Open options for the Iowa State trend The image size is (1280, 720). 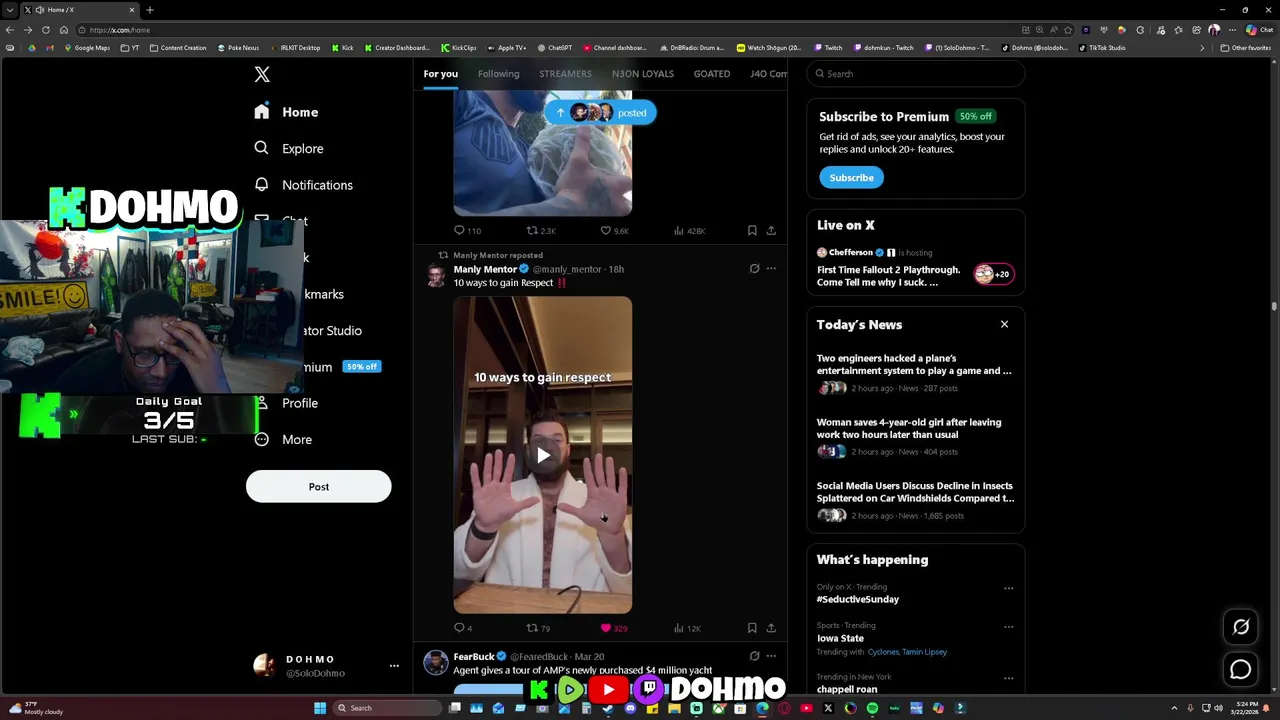tap(1008, 627)
